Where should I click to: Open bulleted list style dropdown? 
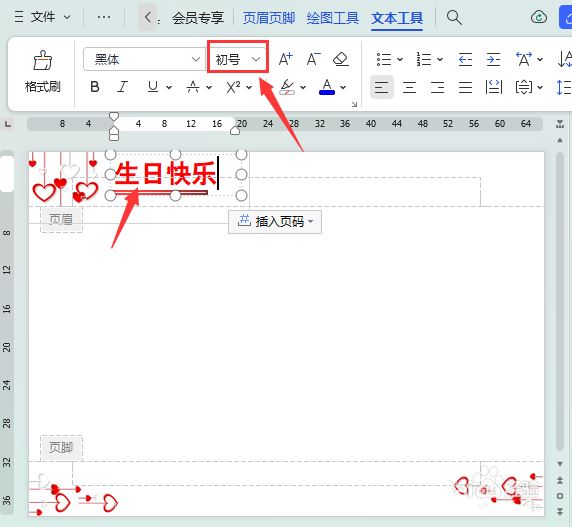[x=400, y=59]
